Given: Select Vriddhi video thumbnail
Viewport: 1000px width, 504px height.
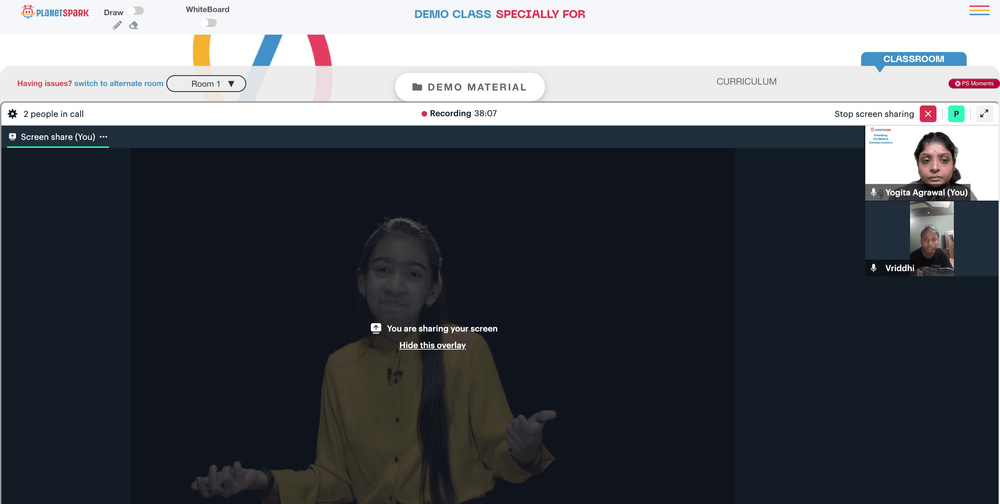Looking at the screenshot, I should (932, 239).
